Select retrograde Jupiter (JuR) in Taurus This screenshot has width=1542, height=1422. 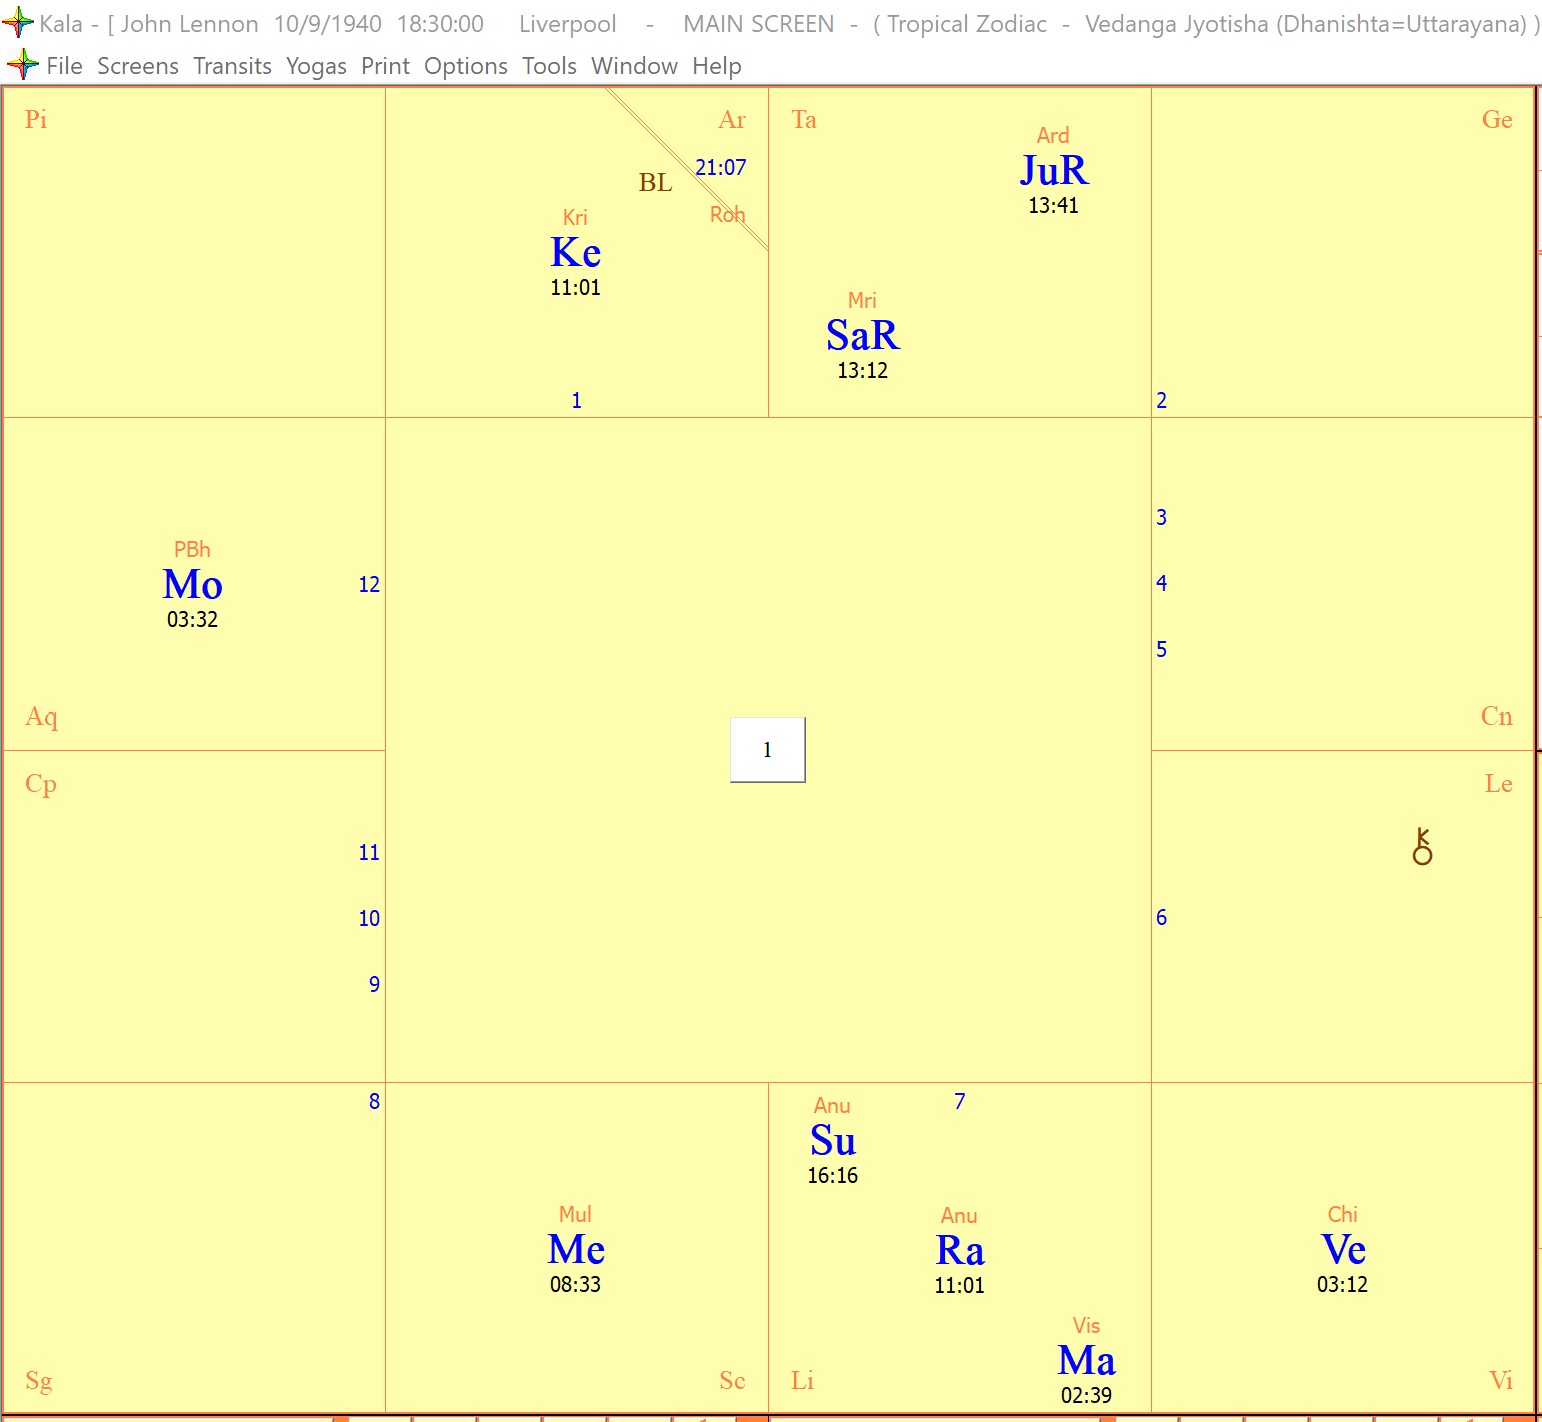point(1053,170)
